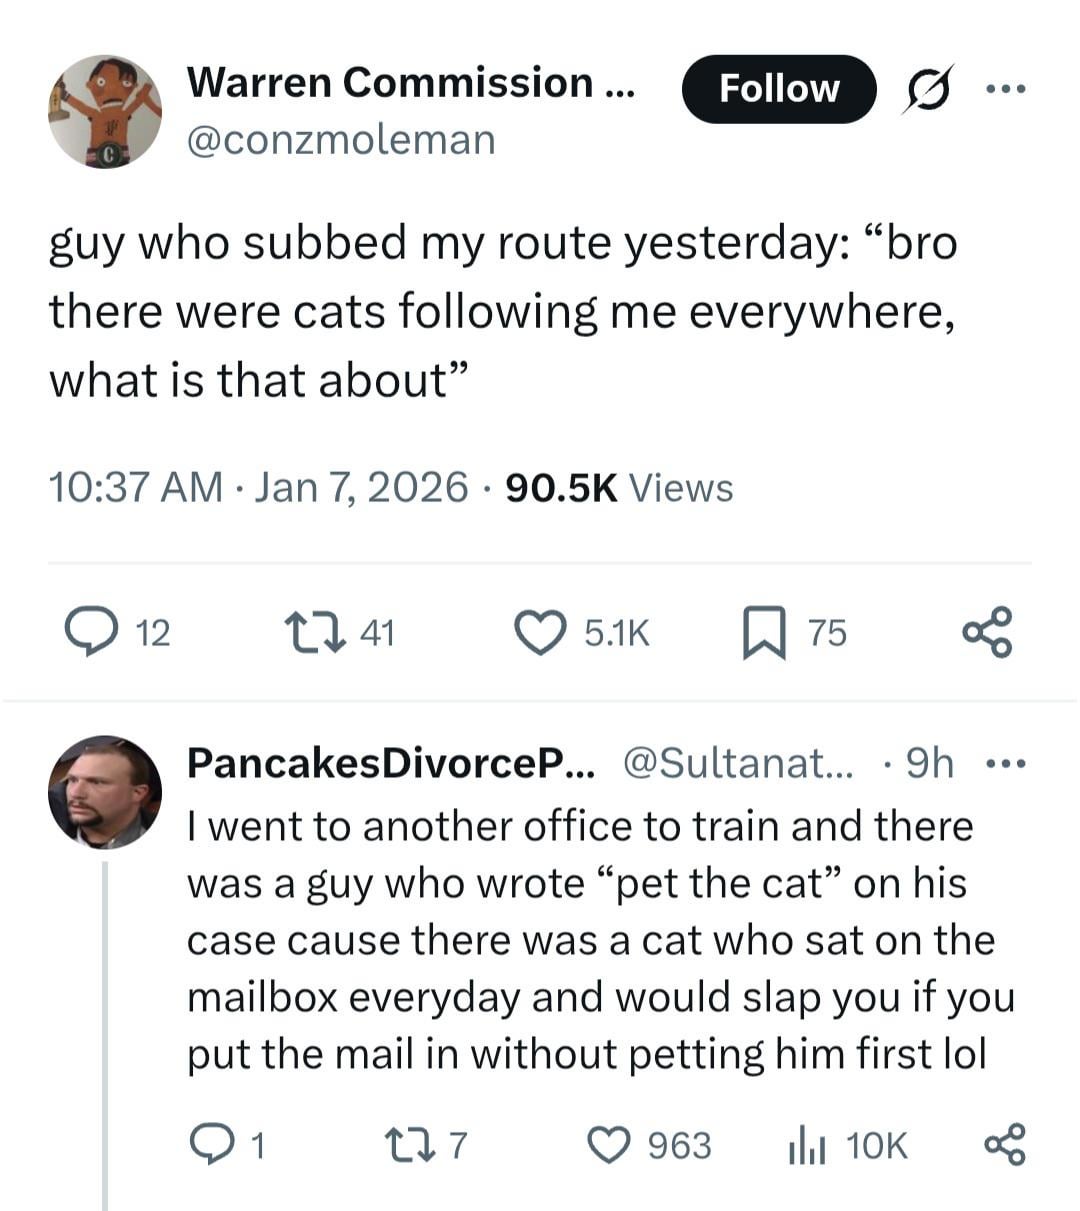
Task: Reply to the main tweet
Action: 91,633
